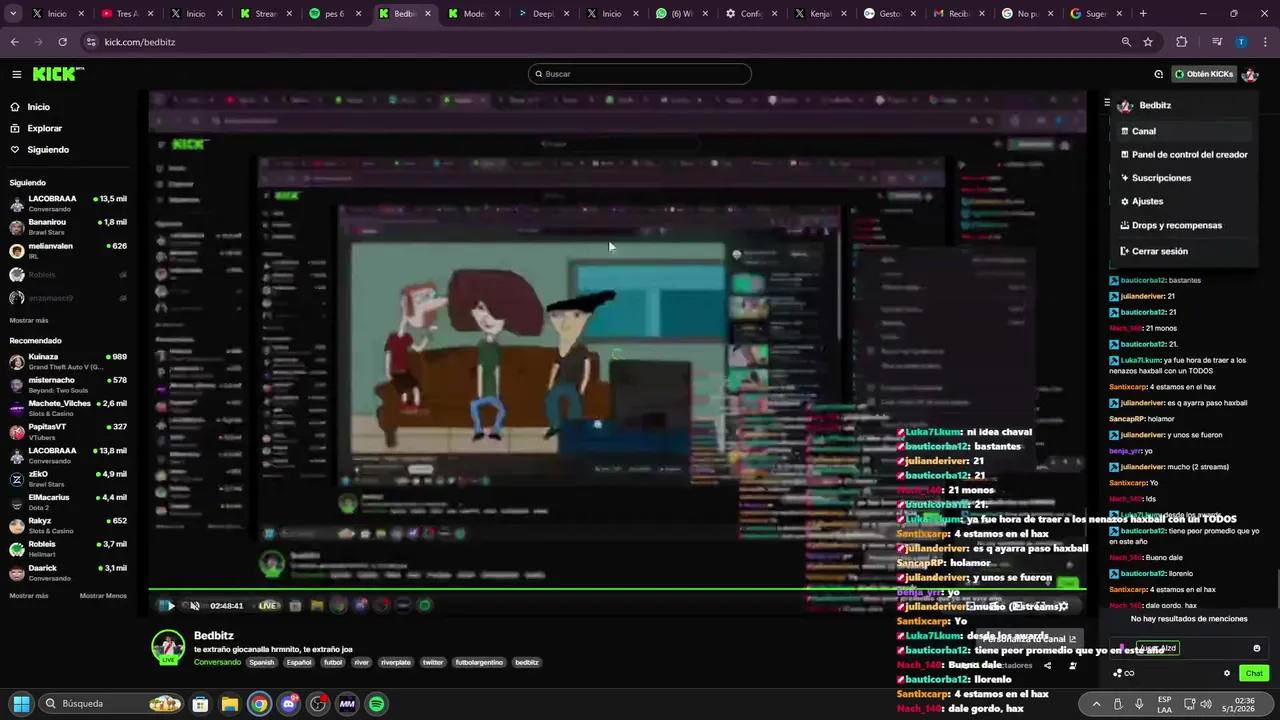Open melianvalen channel in the Siguiendo list
The width and height of the screenshot is (1280, 720).
click(68, 250)
